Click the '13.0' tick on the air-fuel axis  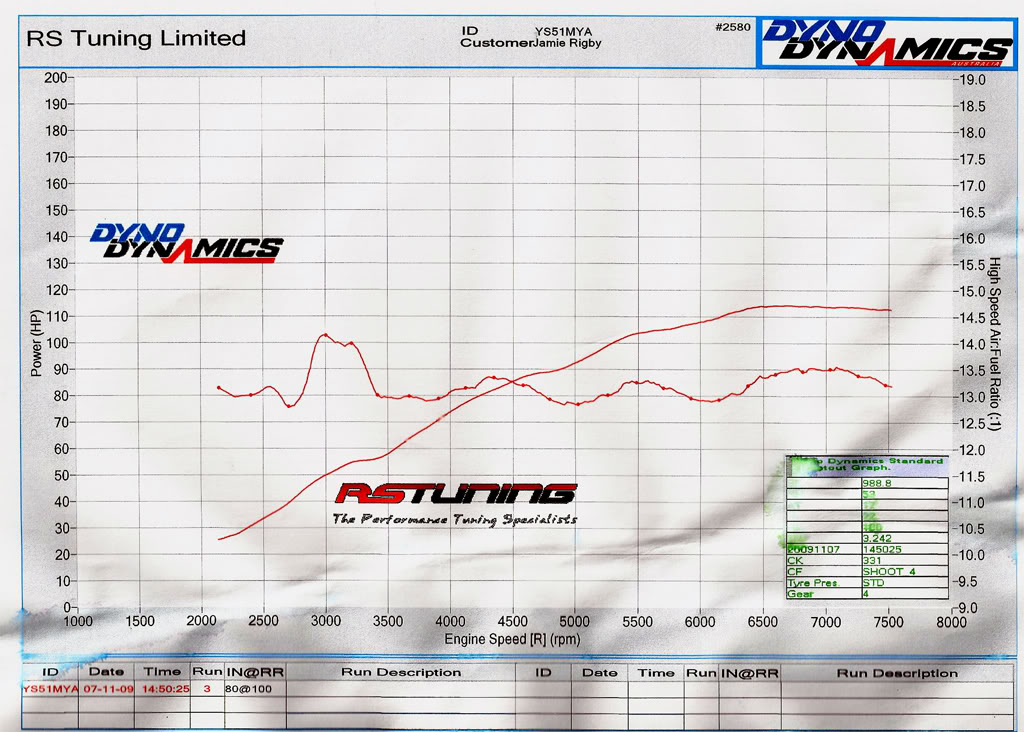(973, 397)
